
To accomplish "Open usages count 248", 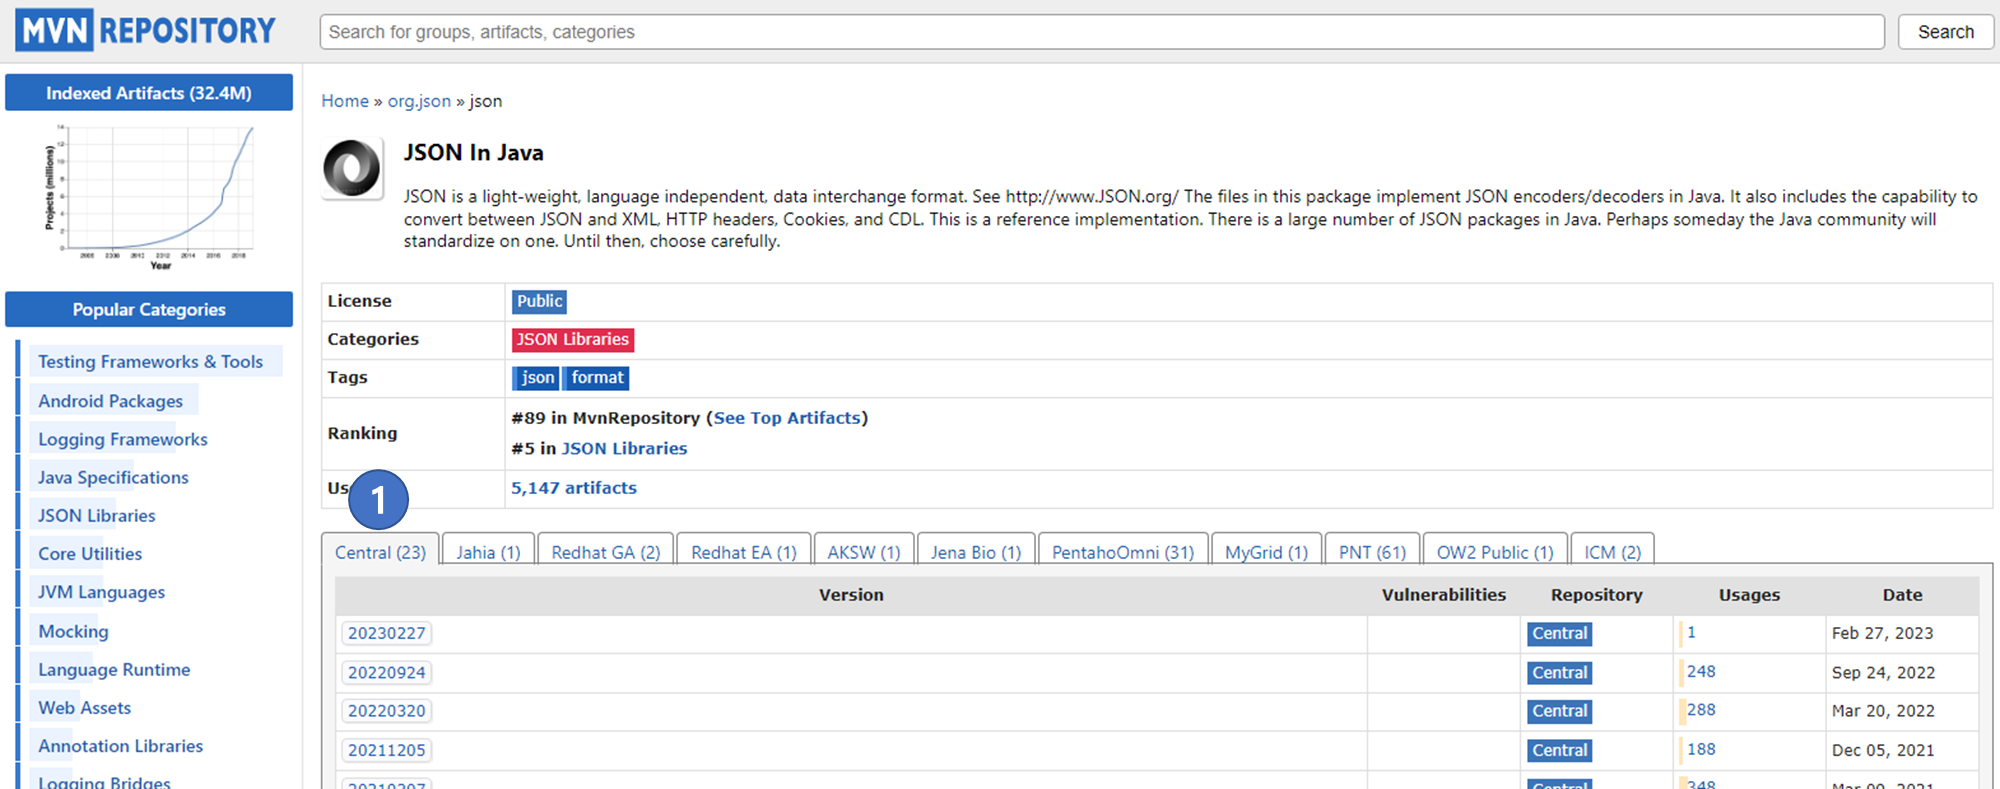I will [x=1701, y=672].
